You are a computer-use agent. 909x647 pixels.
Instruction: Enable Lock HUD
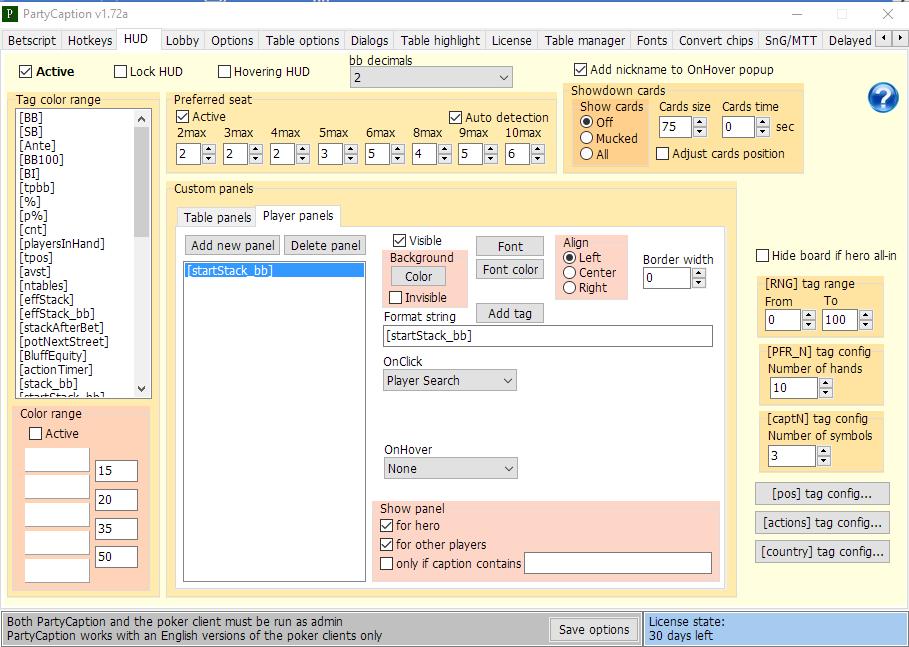[x=120, y=71]
